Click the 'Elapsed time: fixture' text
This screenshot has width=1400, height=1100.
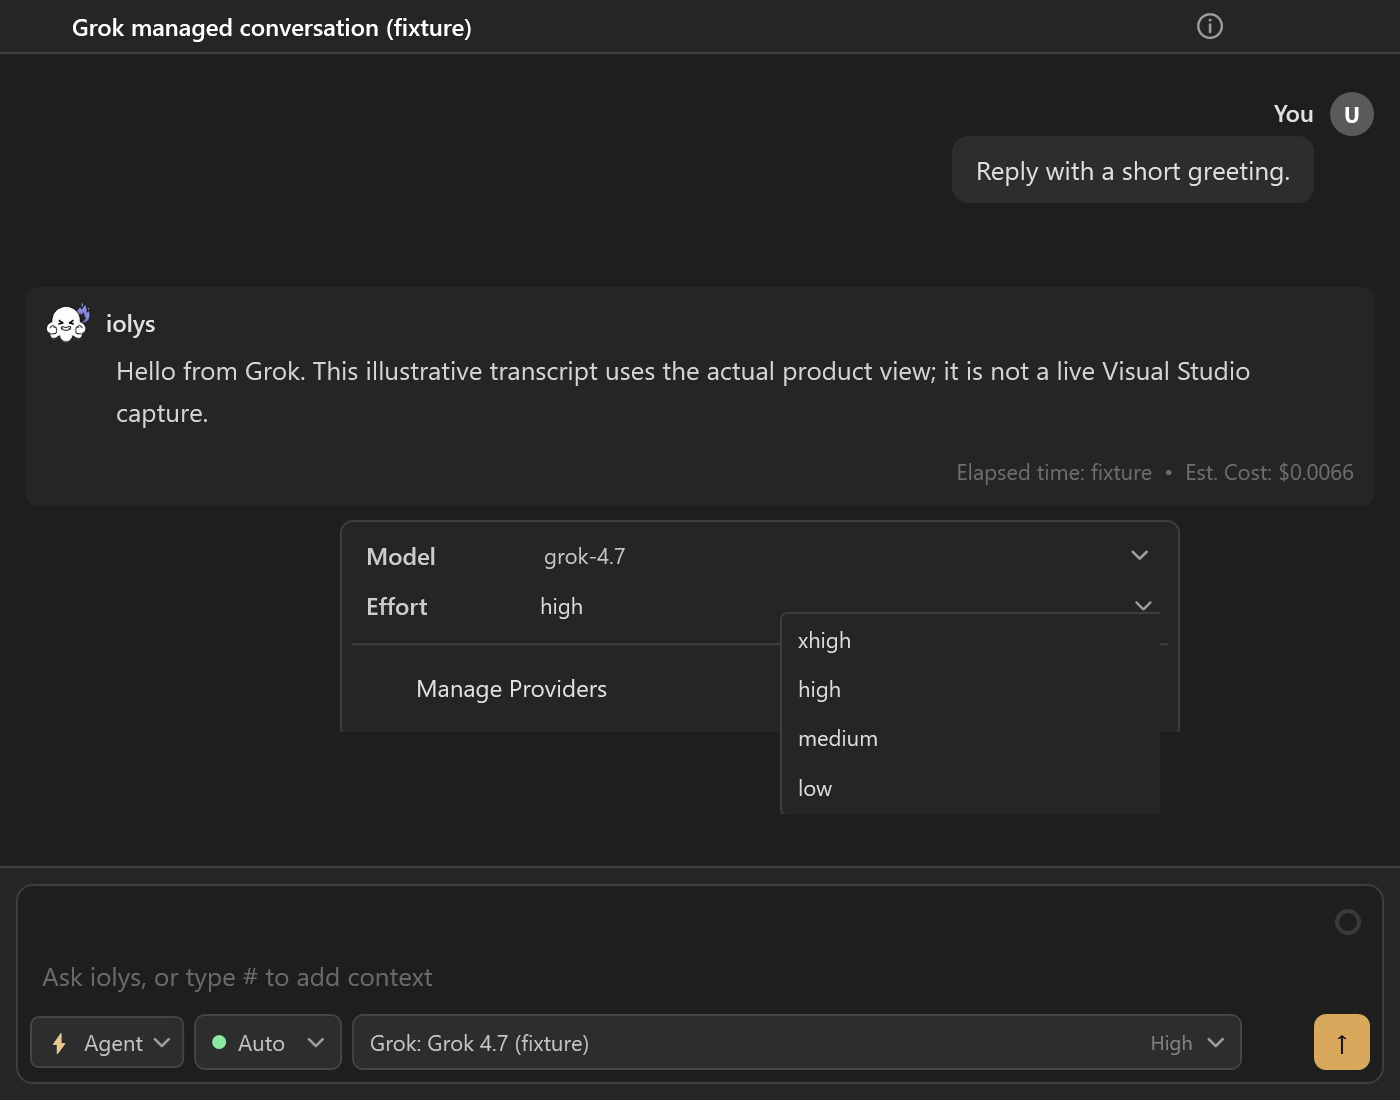click(1054, 472)
